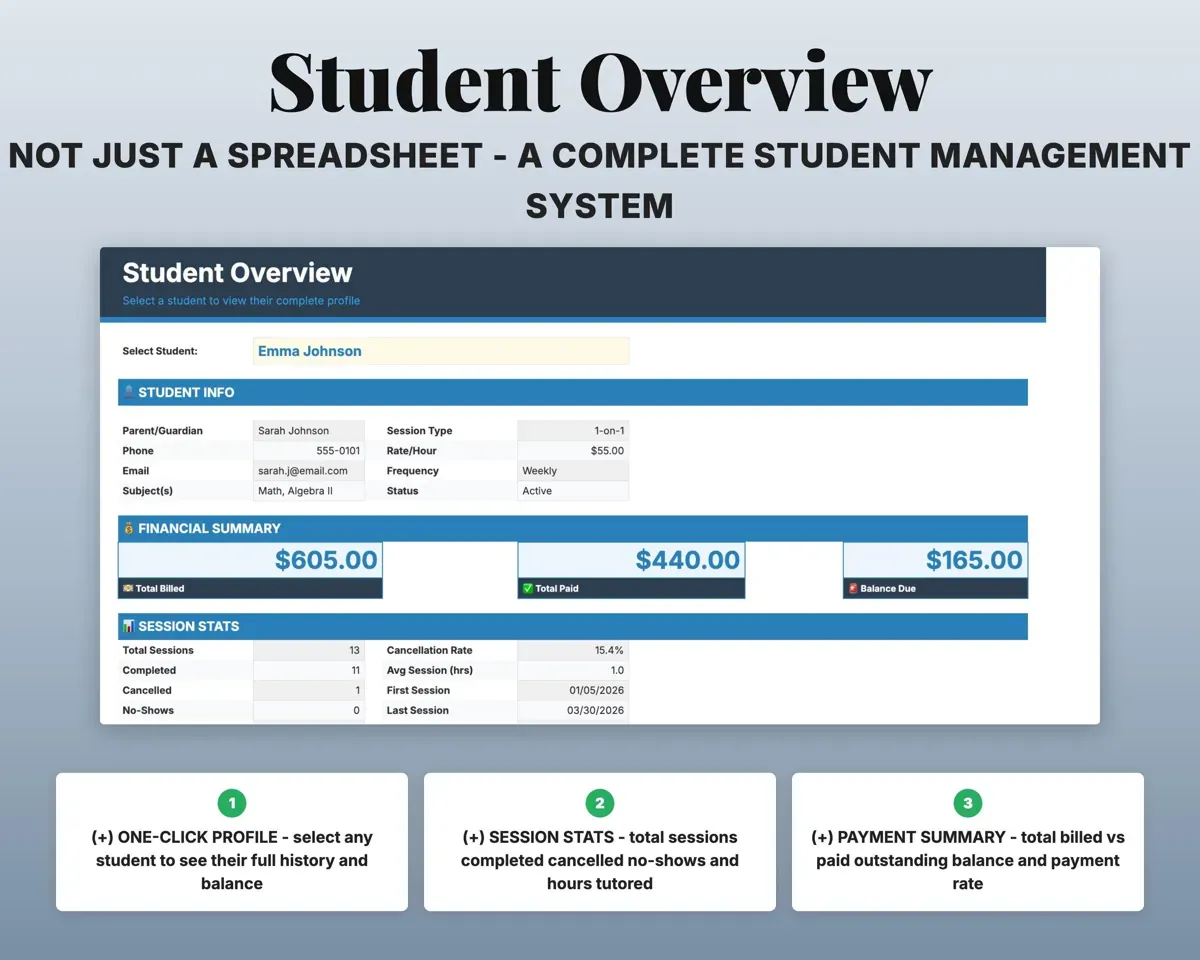Click the Total Paid caption
1200x960 pixels.
pos(557,588)
